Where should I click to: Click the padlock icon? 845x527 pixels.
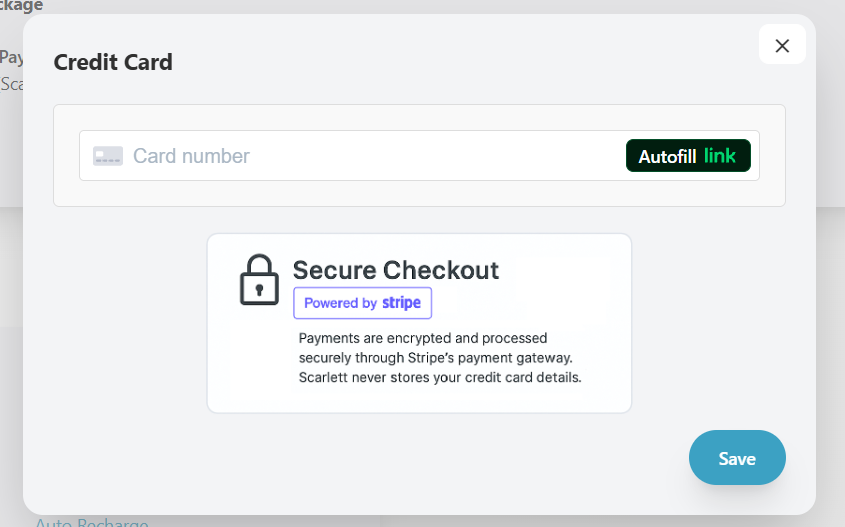(259, 279)
